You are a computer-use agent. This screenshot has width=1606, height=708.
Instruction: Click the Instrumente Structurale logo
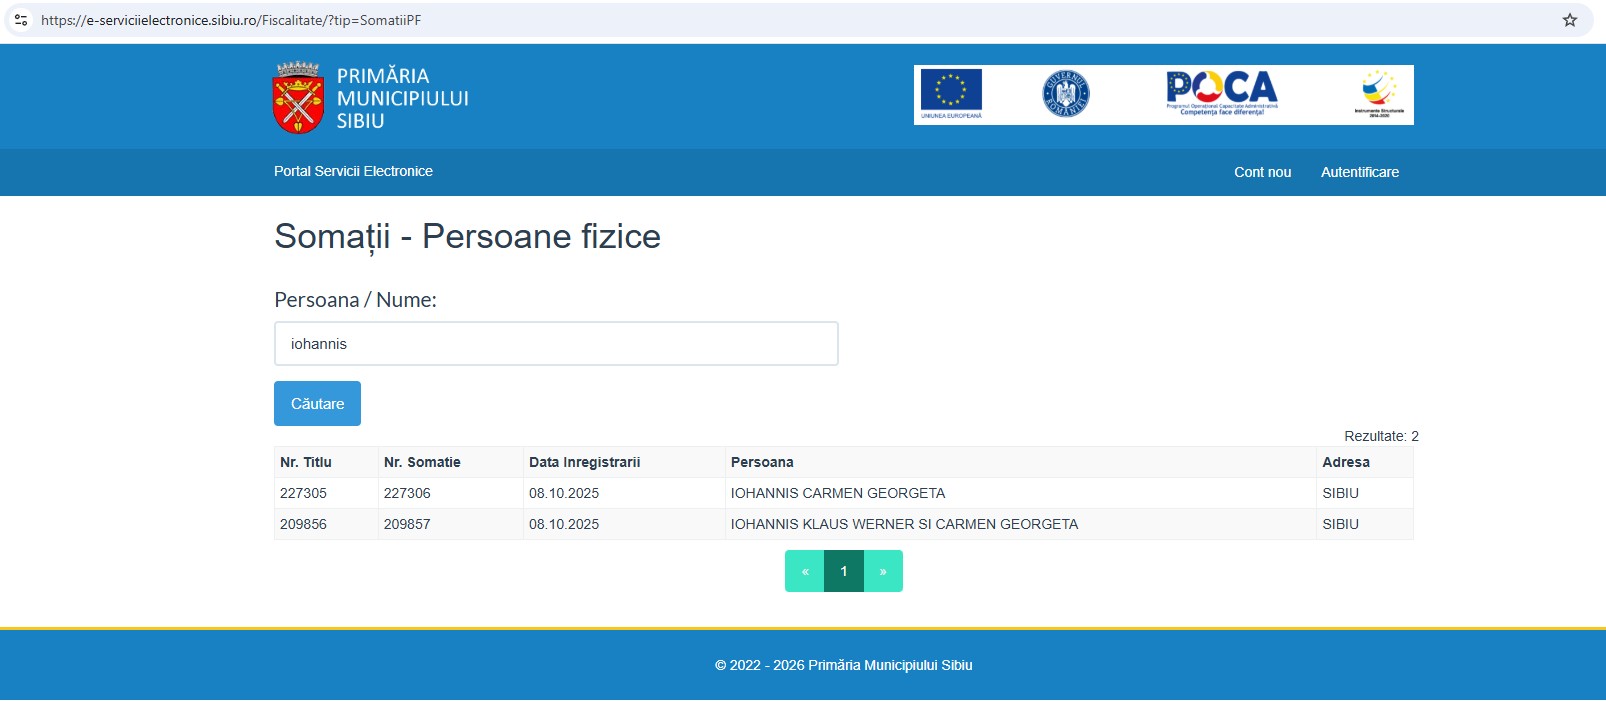pos(1378,93)
